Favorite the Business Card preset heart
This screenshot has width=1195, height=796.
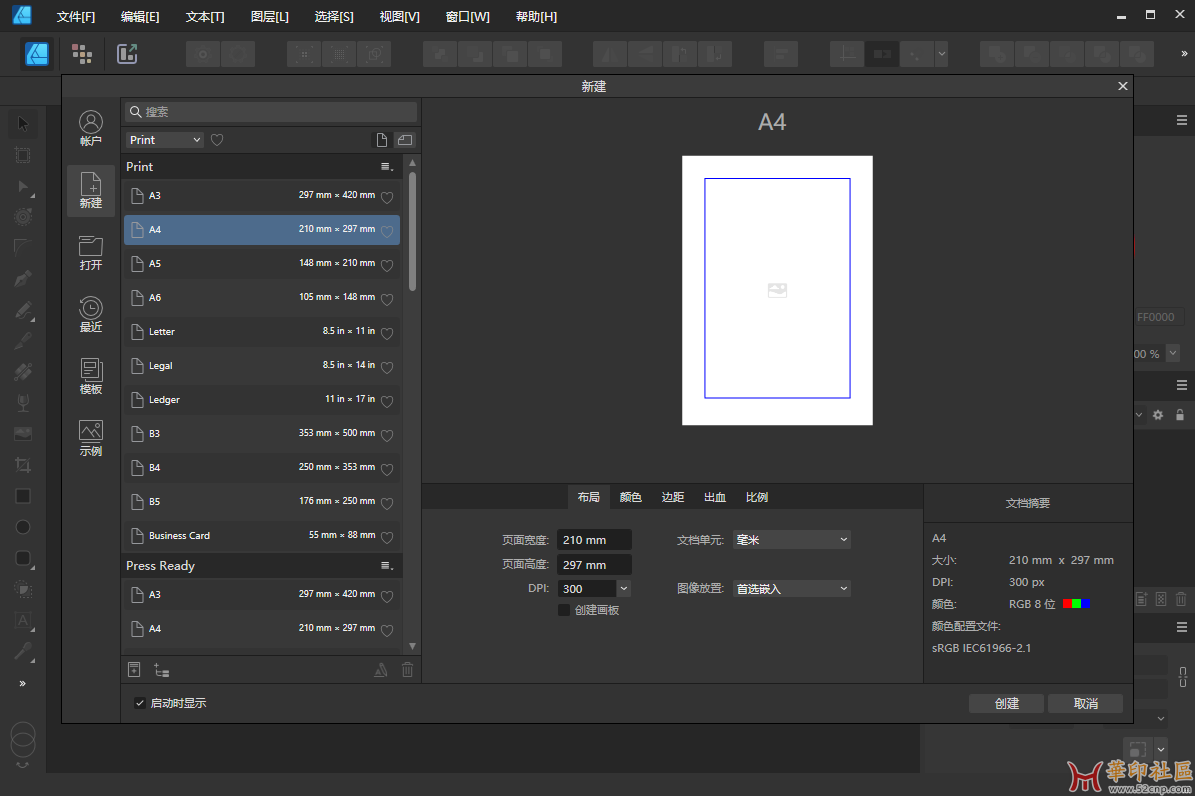pyautogui.click(x=387, y=538)
